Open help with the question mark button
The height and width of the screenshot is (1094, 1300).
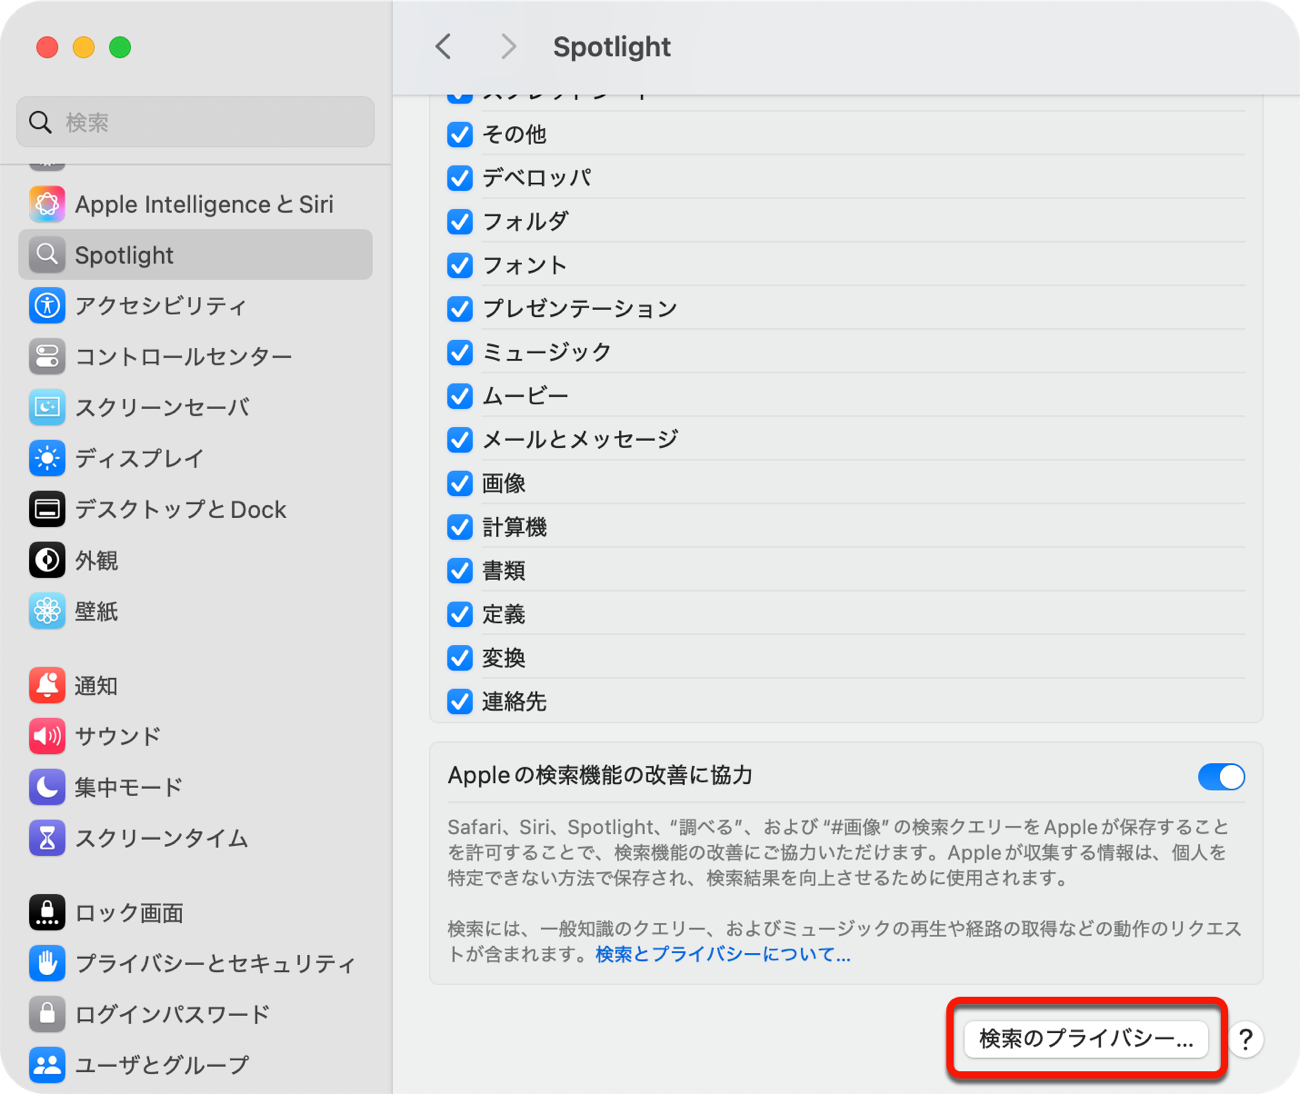click(1245, 1039)
